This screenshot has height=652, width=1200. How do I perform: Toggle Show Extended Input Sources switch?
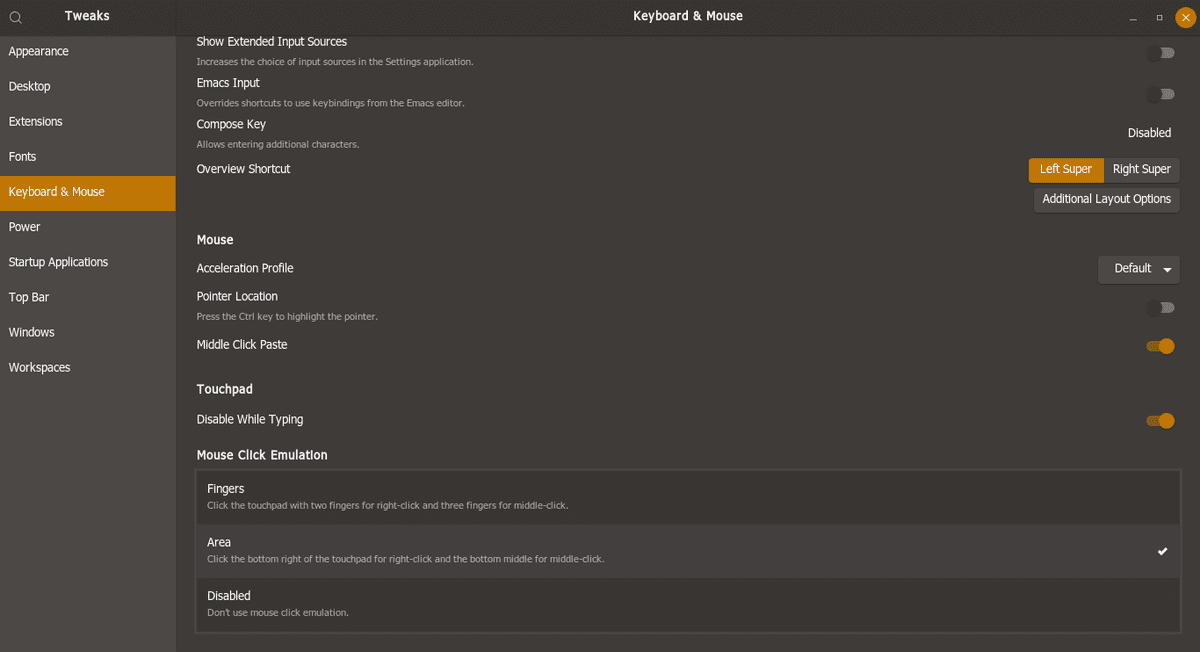(1160, 53)
